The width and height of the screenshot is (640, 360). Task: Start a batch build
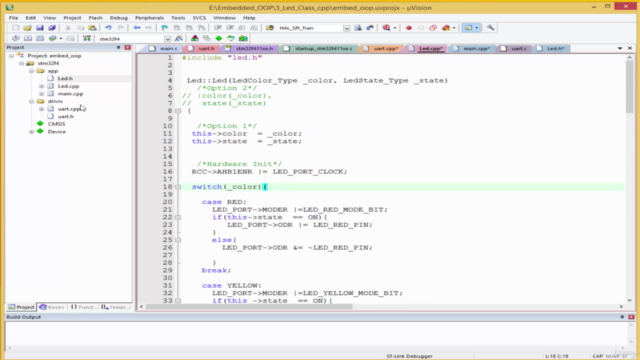(53, 38)
